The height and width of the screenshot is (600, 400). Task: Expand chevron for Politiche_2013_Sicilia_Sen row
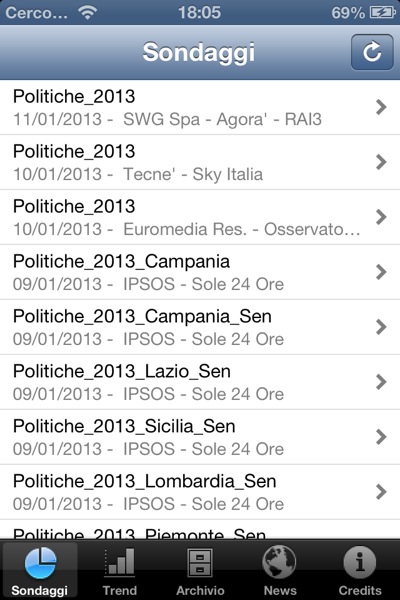pyautogui.click(x=381, y=437)
